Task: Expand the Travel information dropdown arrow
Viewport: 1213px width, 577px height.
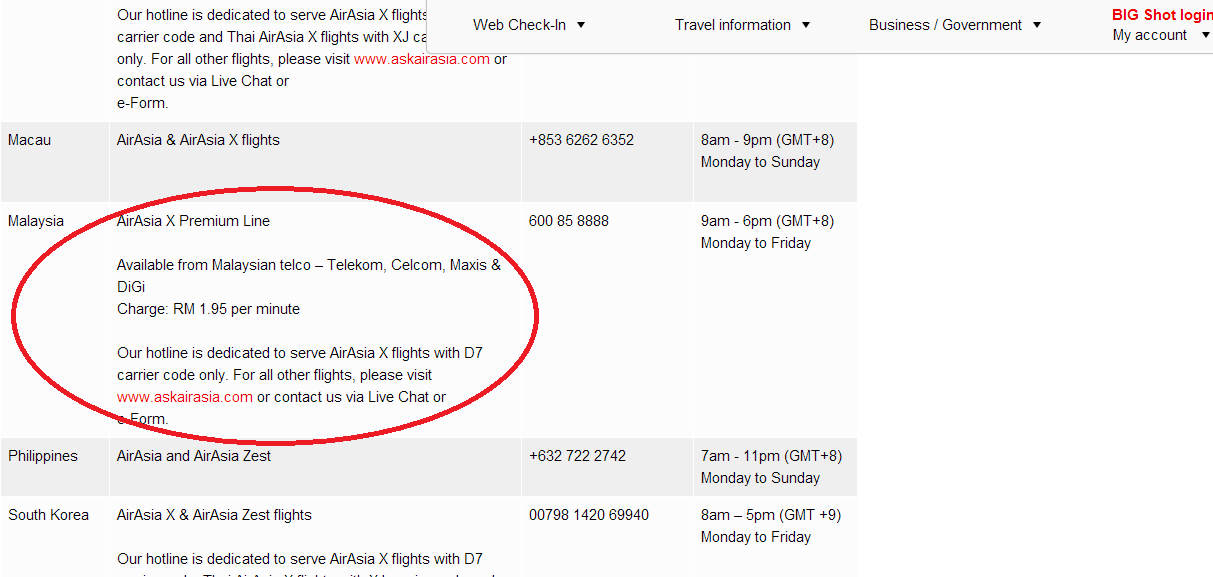Action: [806, 25]
